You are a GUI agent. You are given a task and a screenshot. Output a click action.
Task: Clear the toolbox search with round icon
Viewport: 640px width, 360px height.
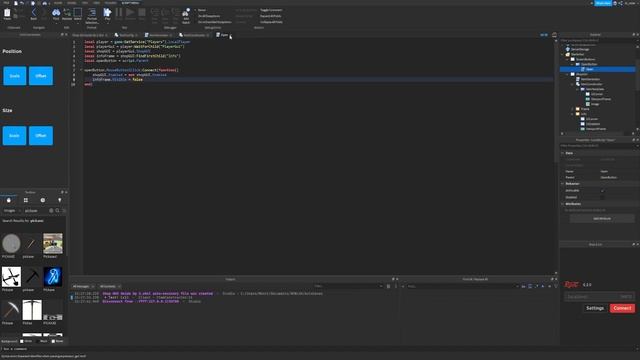(x=51, y=211)
